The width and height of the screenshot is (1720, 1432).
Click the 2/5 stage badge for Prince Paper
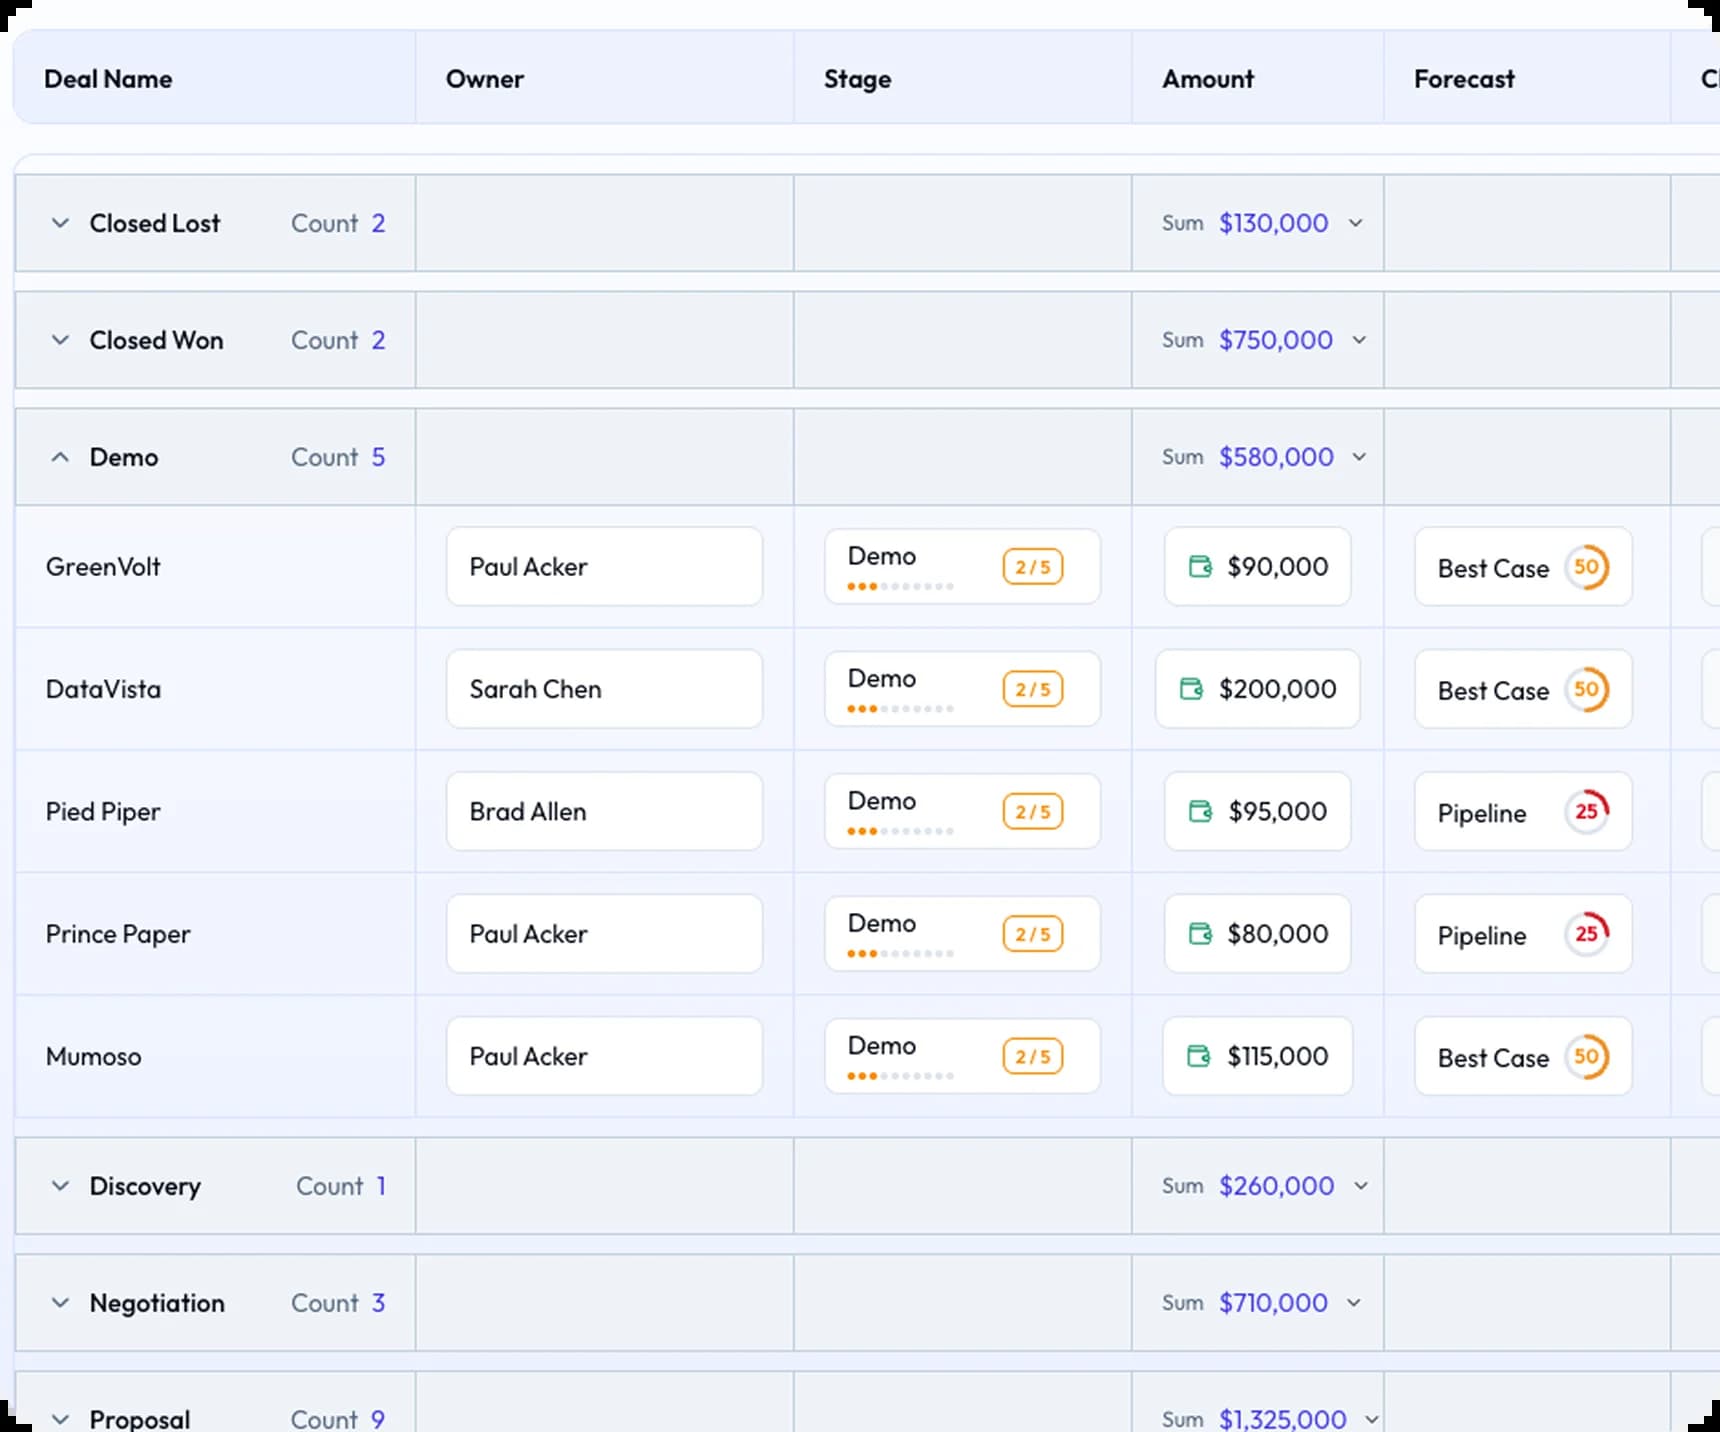[x=1032, y=934]
